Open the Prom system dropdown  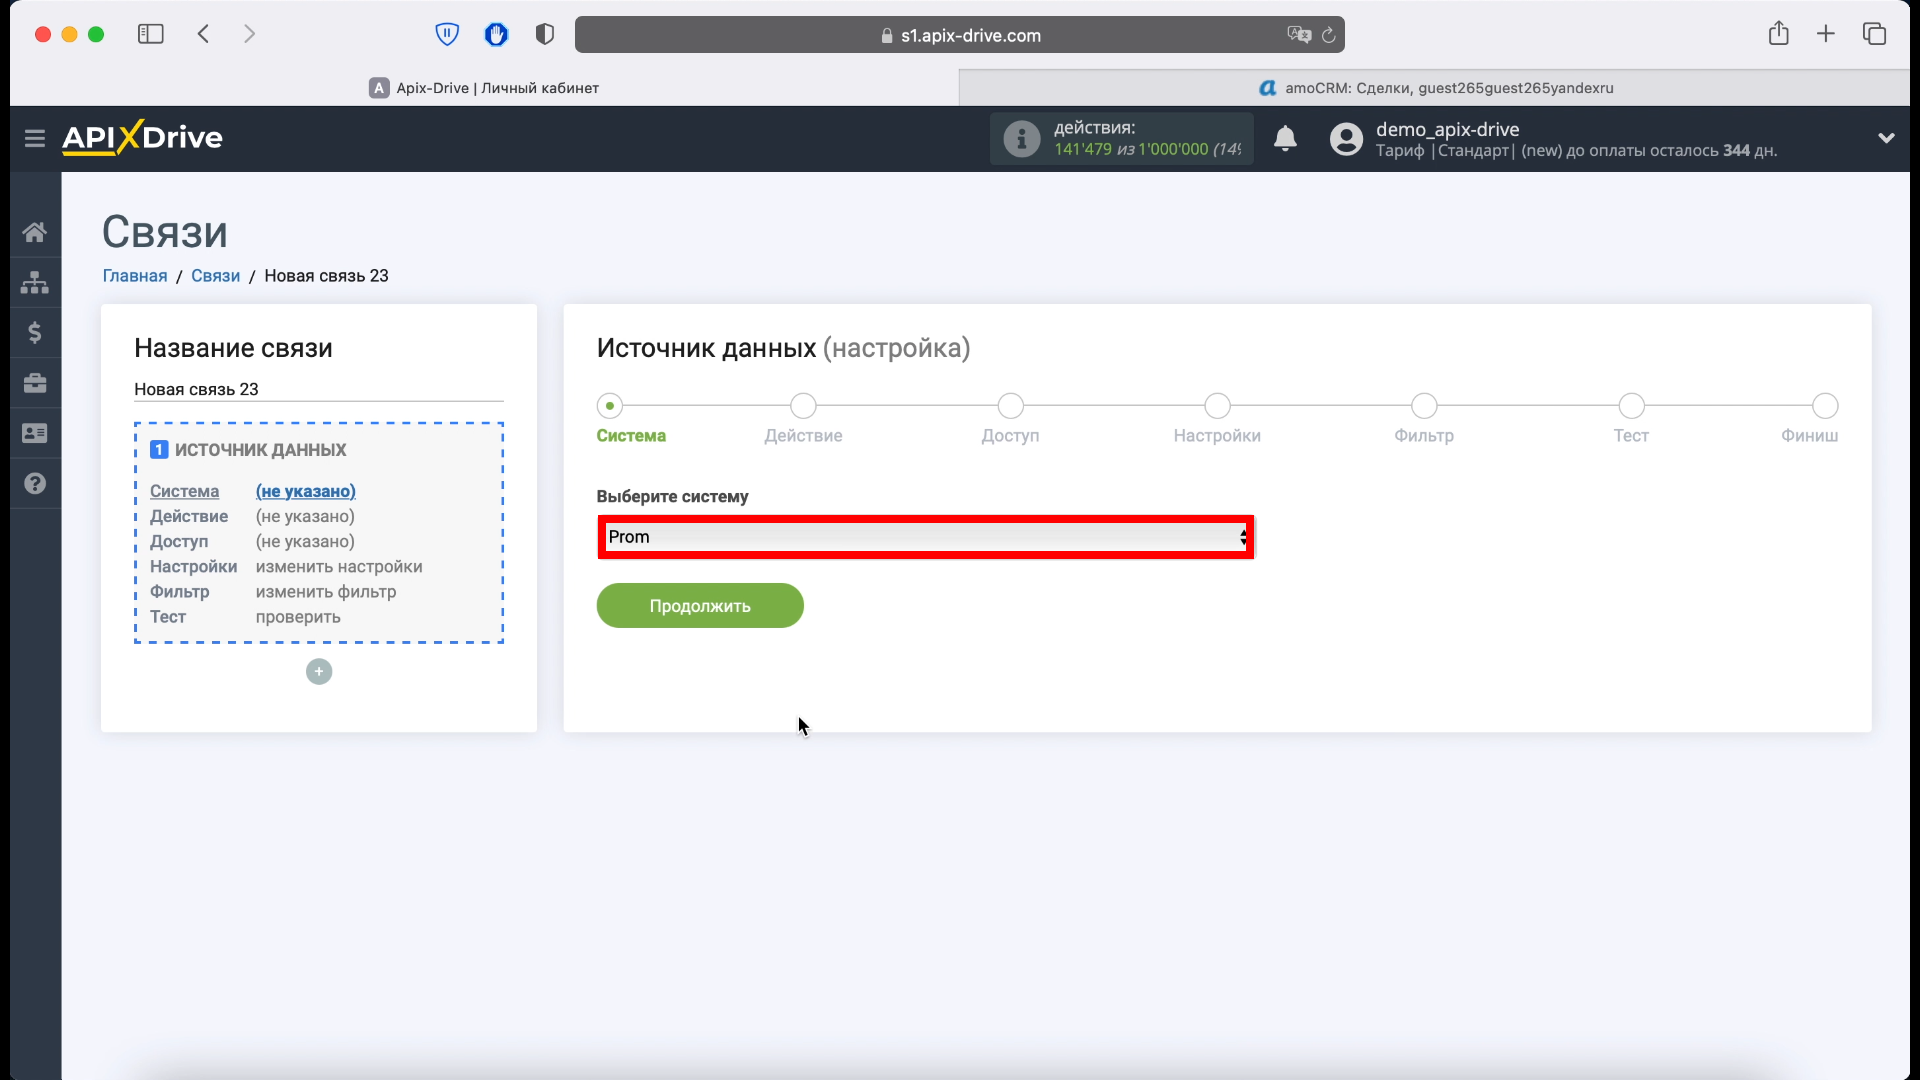tap(926, 537)
